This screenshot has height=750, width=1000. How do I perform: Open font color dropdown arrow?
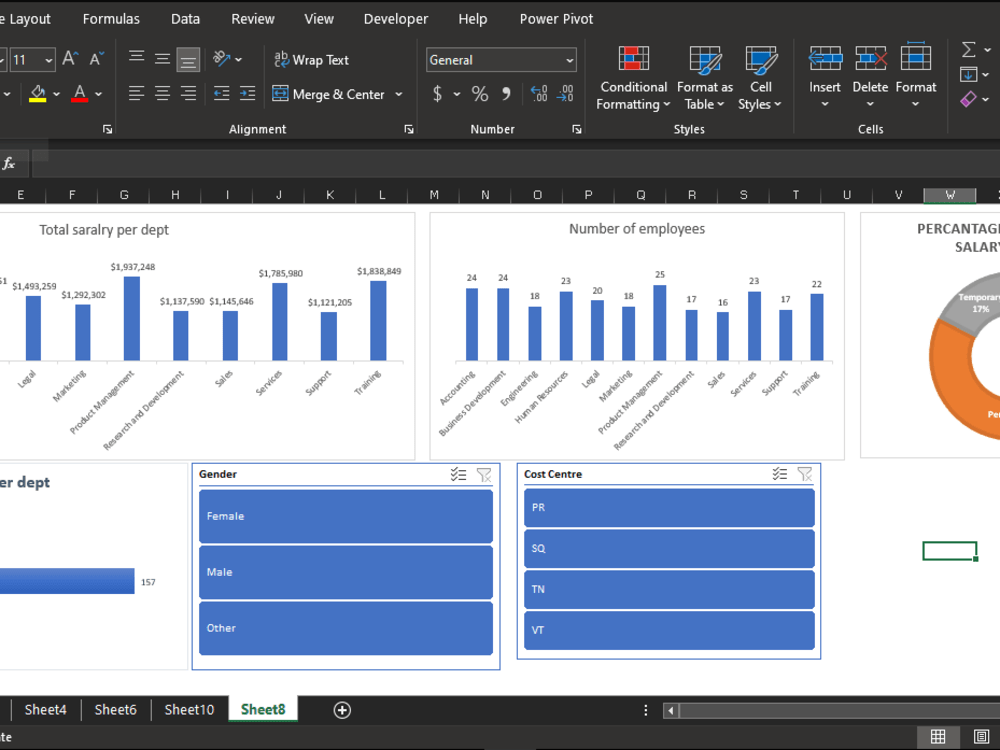click(x=98, y=94)
